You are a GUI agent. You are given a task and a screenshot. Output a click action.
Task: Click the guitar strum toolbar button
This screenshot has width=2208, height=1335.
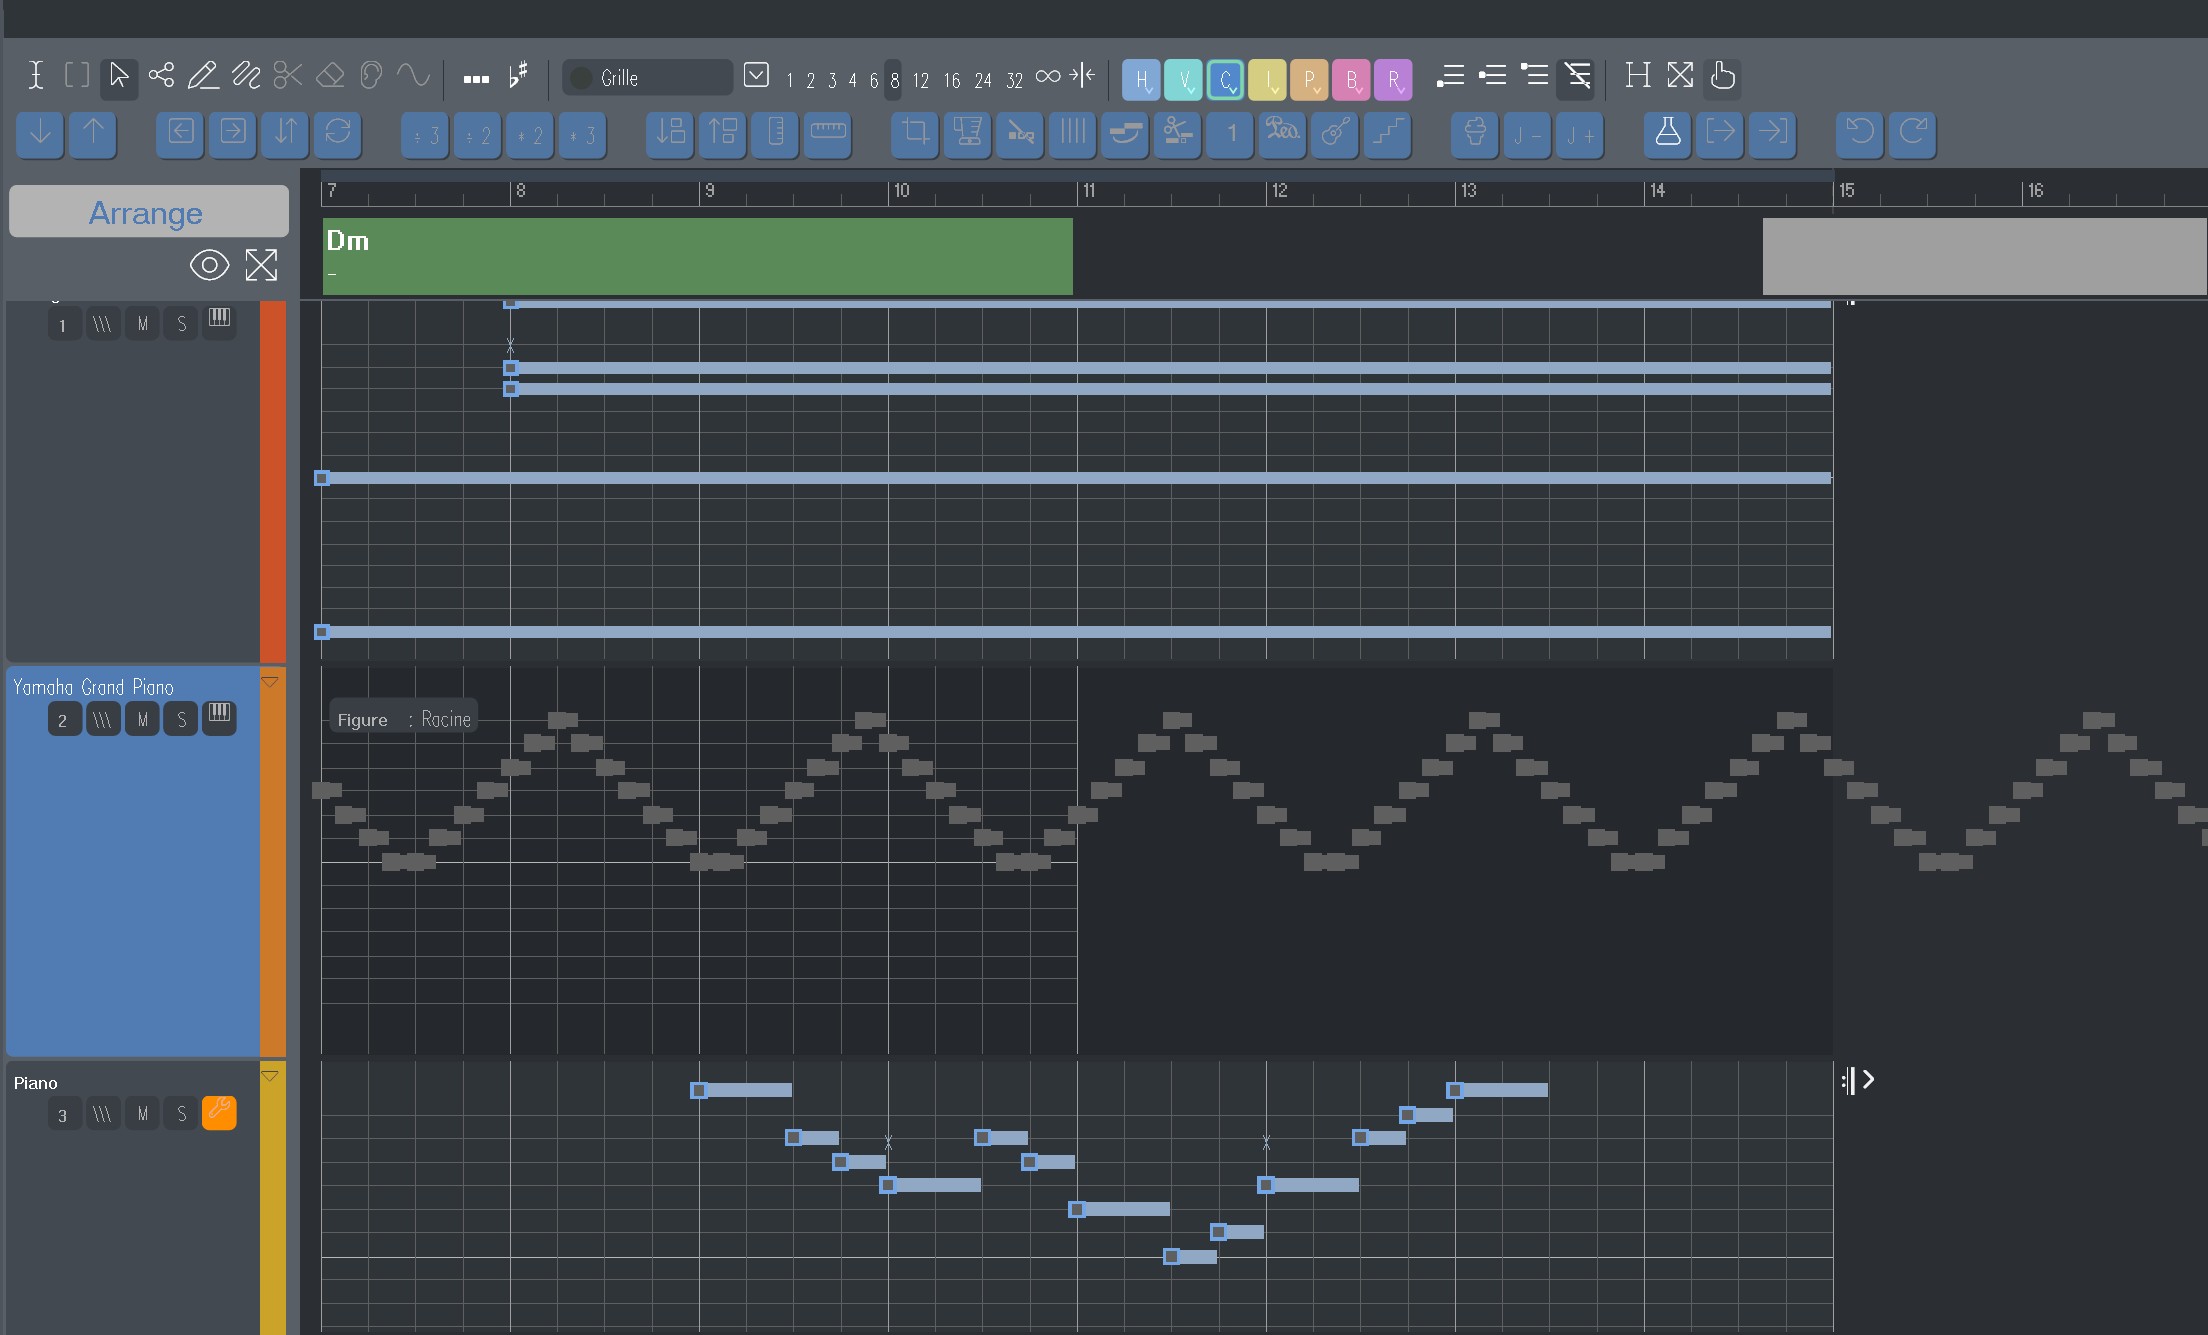coord(1335,133)
